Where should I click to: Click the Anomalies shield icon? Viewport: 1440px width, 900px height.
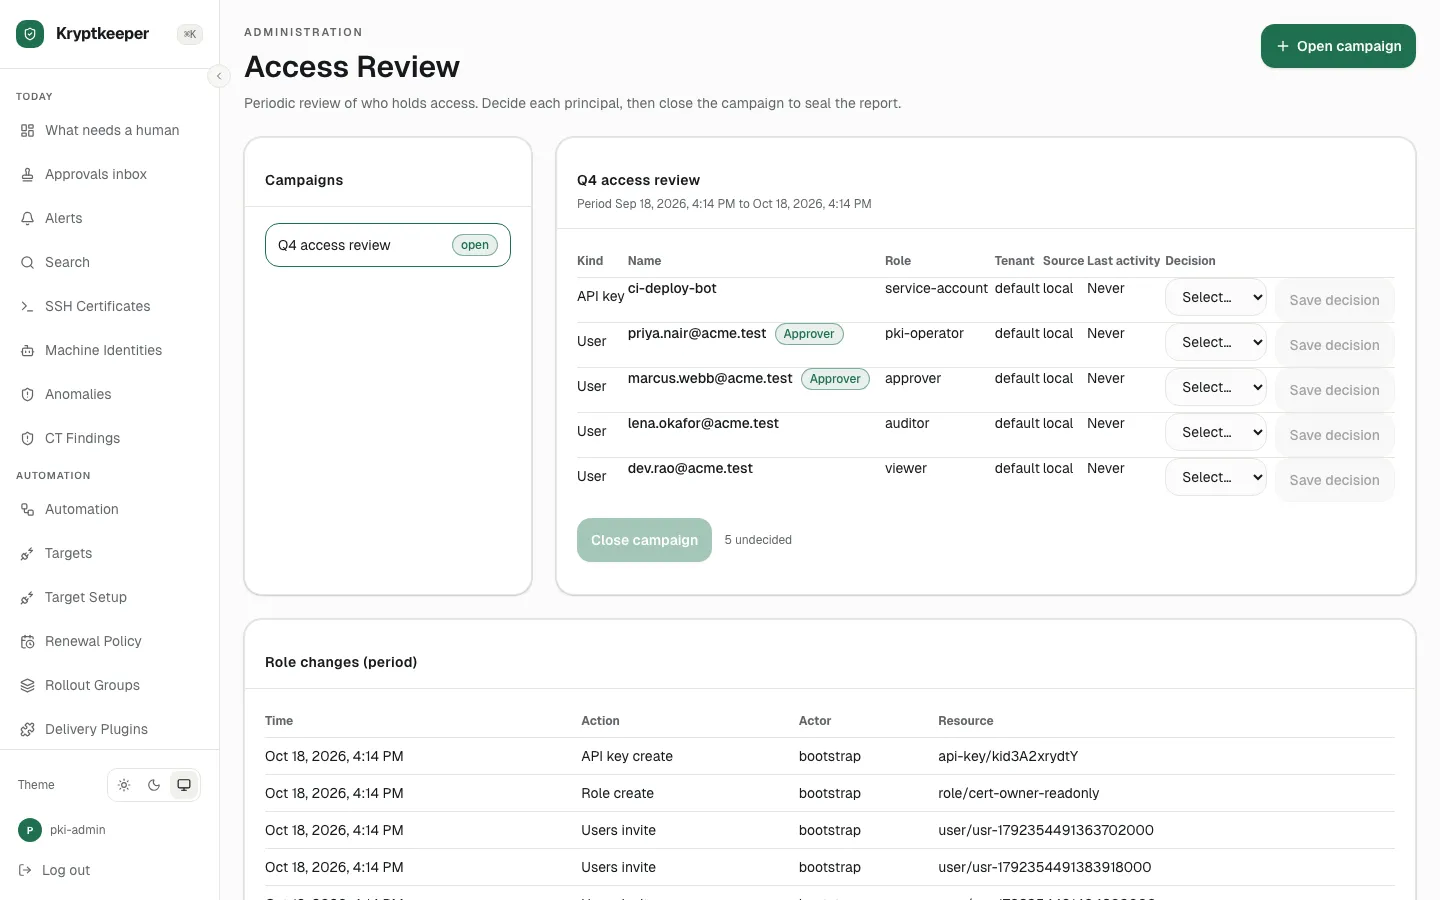pyautogui.click(x=27, y=395)
